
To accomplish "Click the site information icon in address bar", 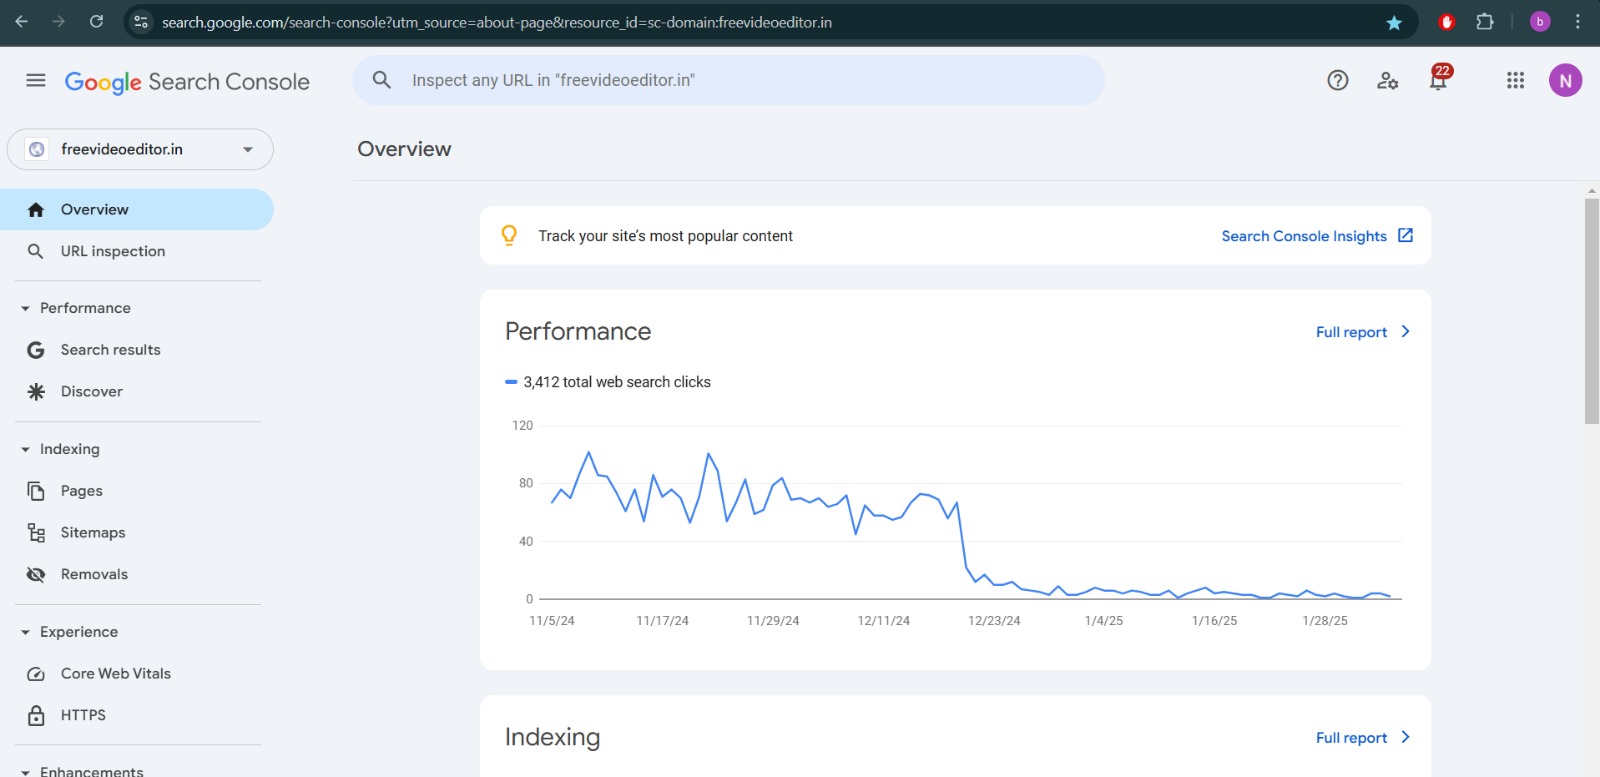I will (x=141, y=22).
